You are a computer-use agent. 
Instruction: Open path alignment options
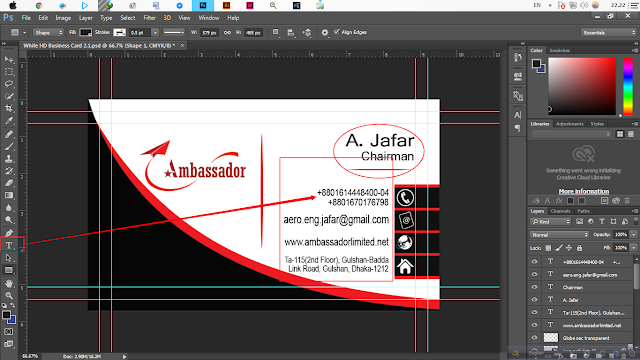coord(291,32)
